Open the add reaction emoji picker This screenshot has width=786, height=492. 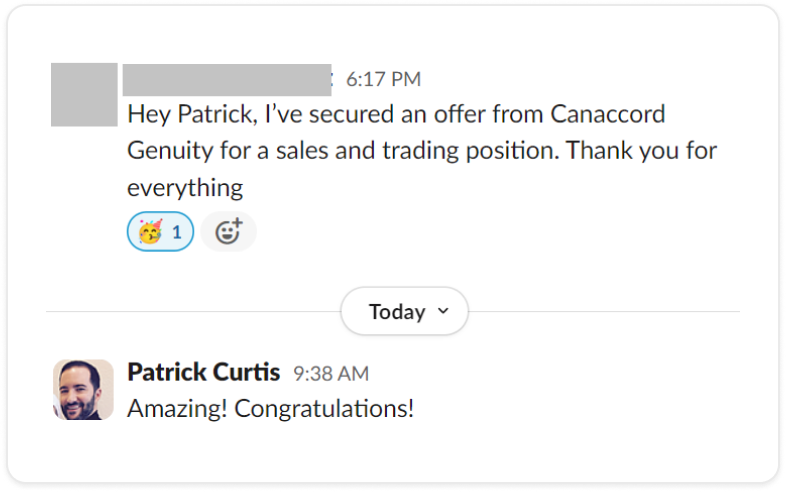[x=228, y=233]
